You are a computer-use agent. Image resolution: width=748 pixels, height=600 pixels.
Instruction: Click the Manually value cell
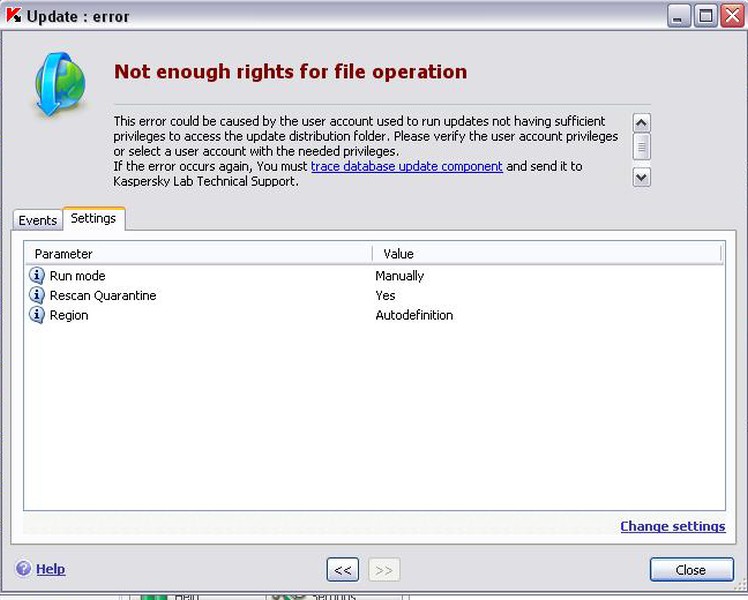pos(399,276)
